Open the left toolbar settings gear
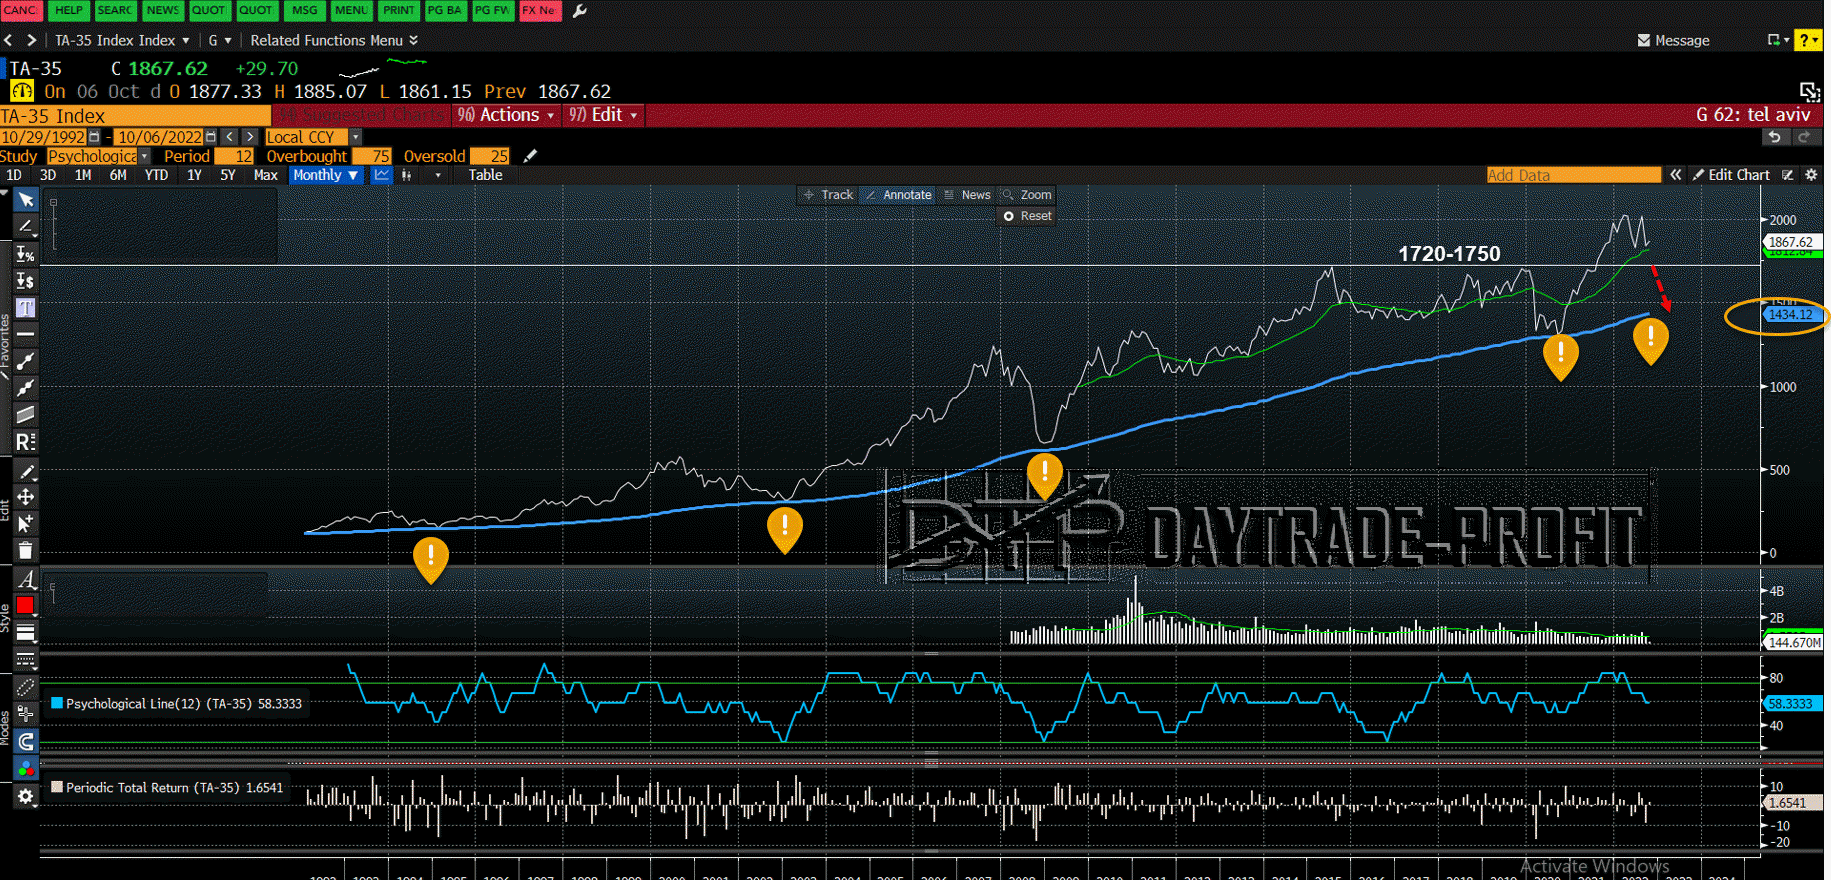This screenshot has width=1831, height=880. point(26,796)
